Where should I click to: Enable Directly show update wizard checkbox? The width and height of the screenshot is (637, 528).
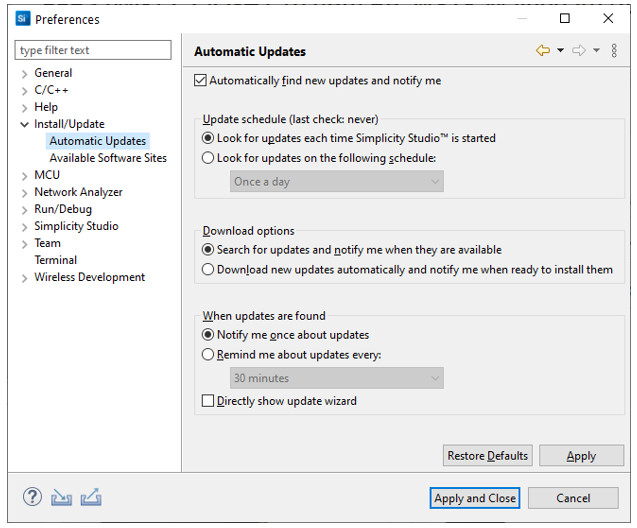[208, 401]
